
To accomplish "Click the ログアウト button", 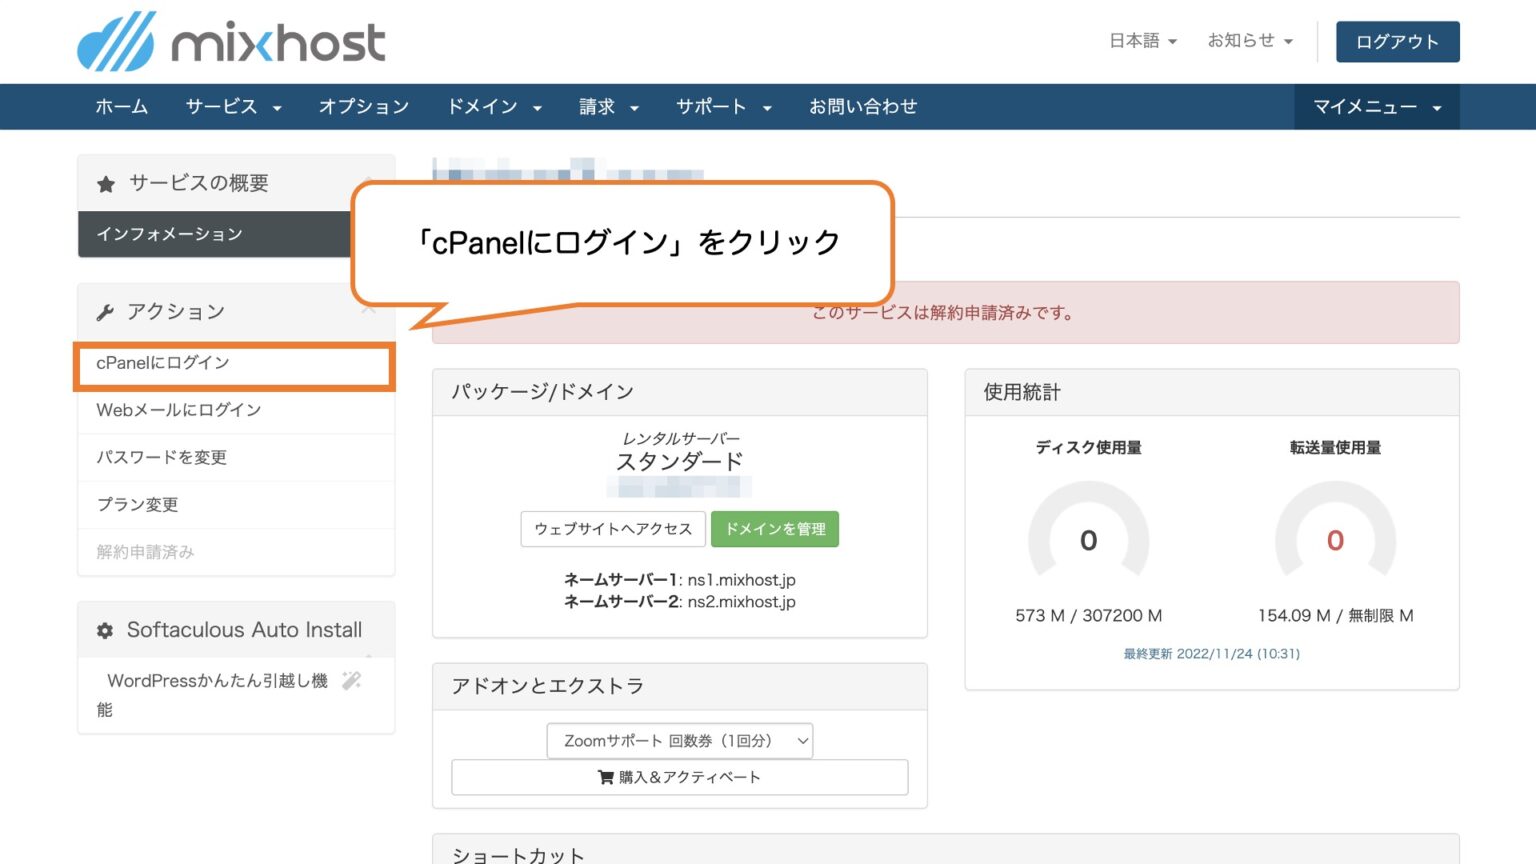I will [1397, 41].
